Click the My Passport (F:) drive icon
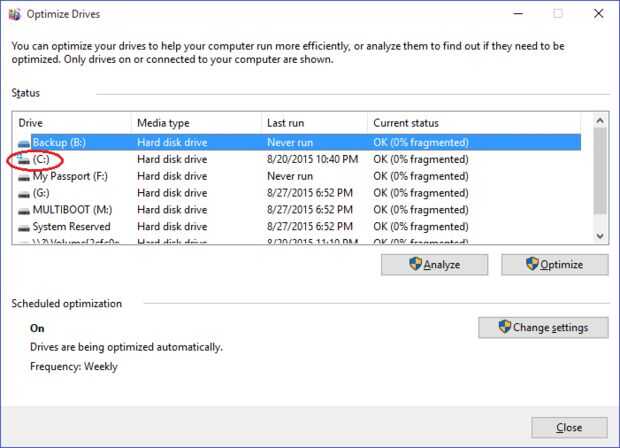Image resolution: width=620 pixels, height=448 pixels. pyautogui.click(x=24, y=176)
